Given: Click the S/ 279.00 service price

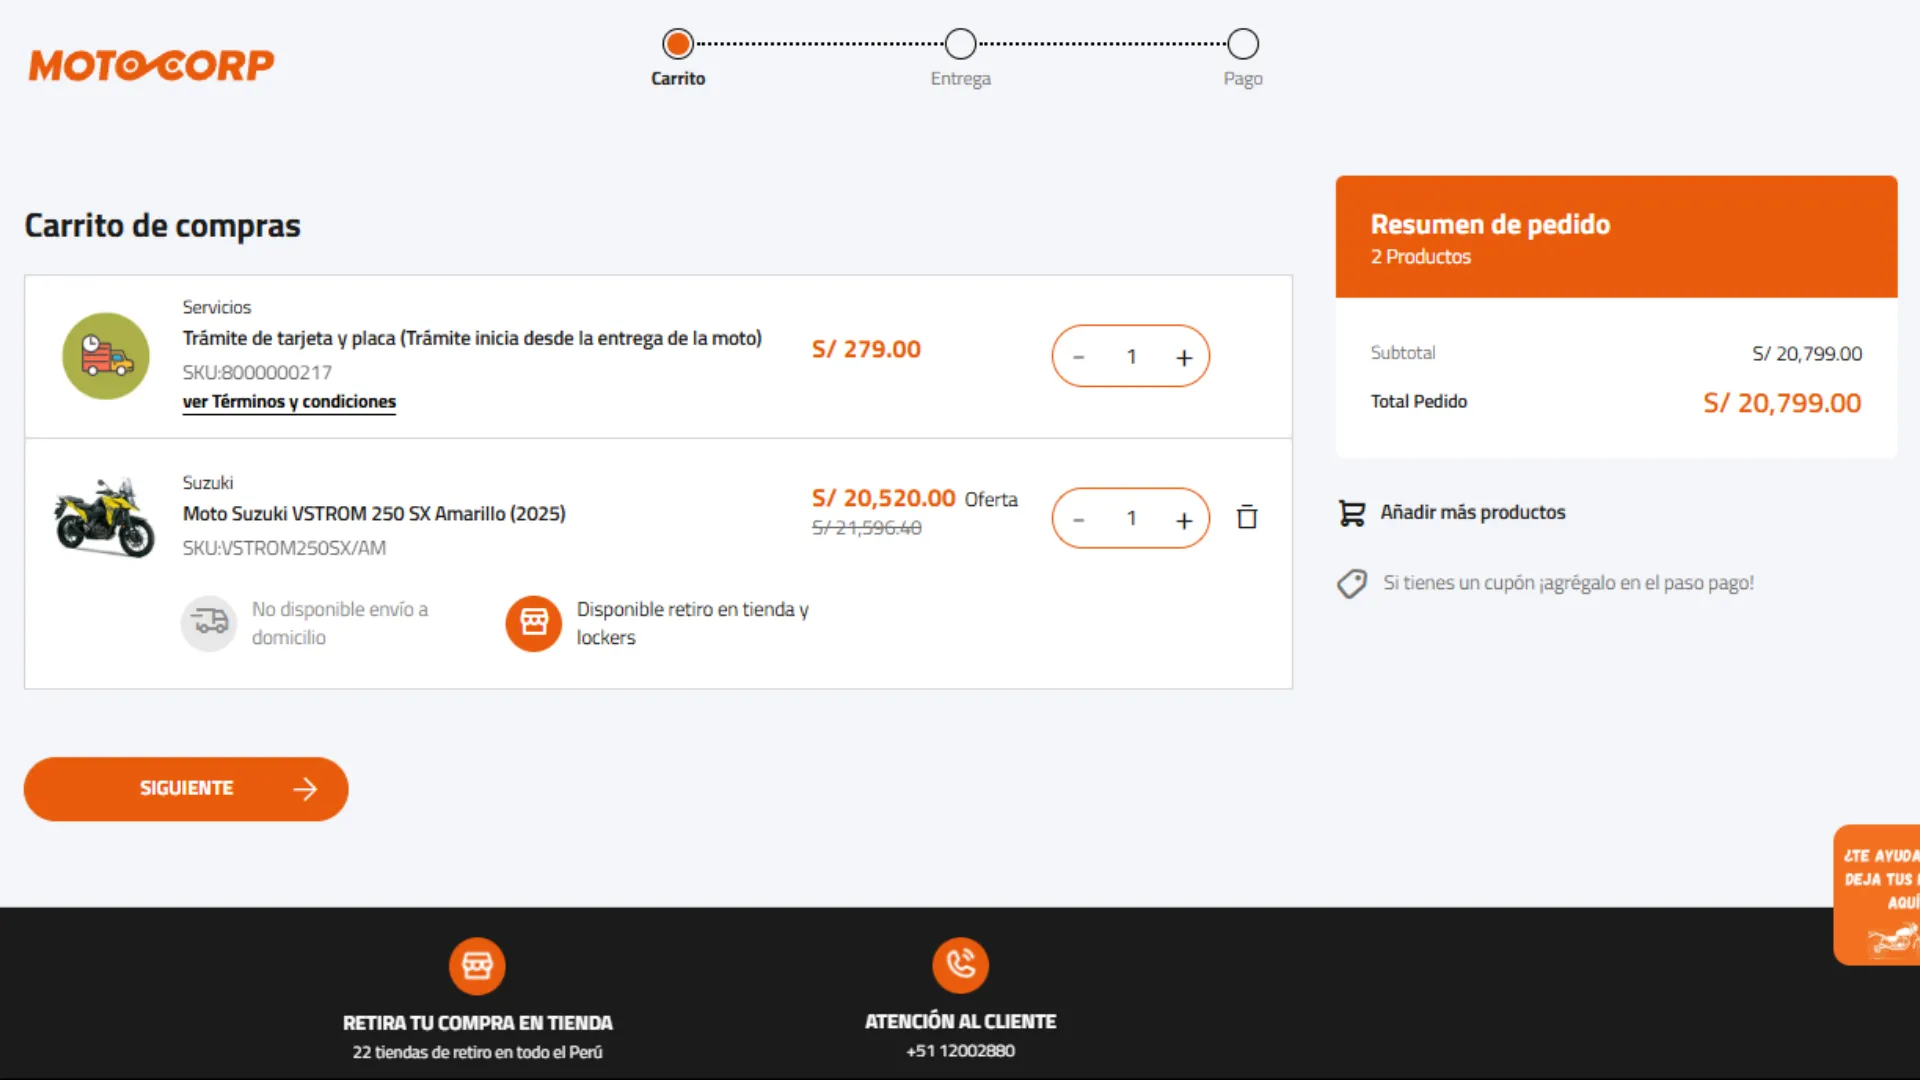Looking at the screenshot, I should click(x=866, y=349).
